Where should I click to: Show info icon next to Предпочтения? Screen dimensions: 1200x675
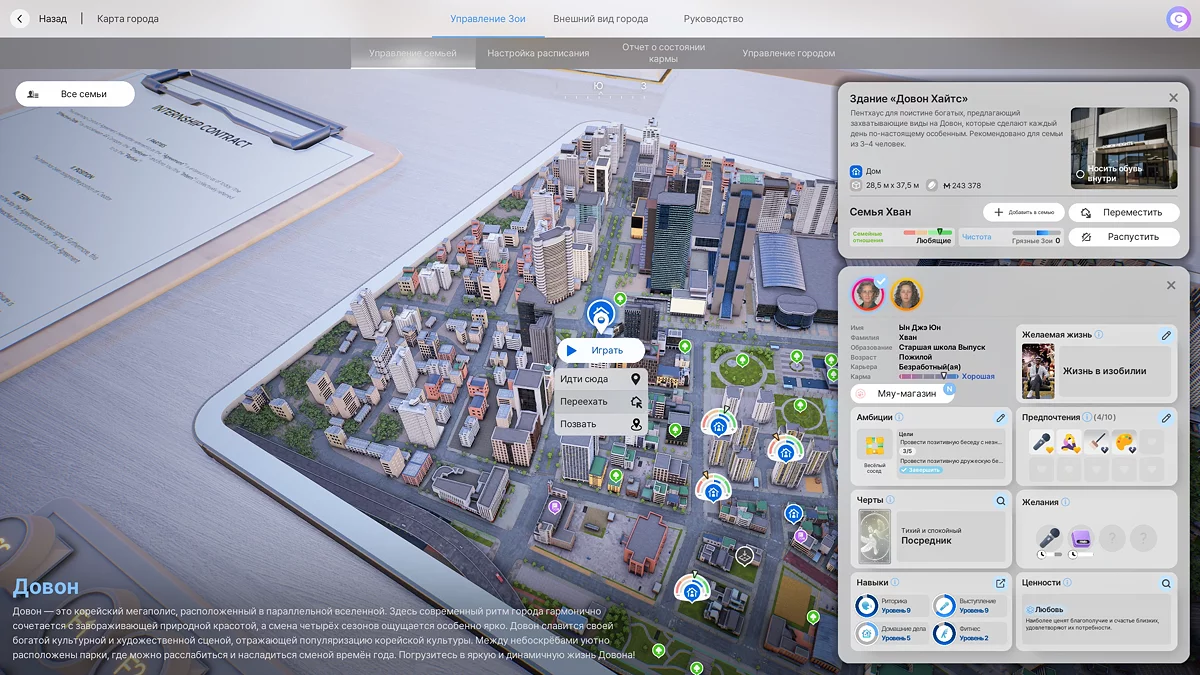click(1087, 417)
